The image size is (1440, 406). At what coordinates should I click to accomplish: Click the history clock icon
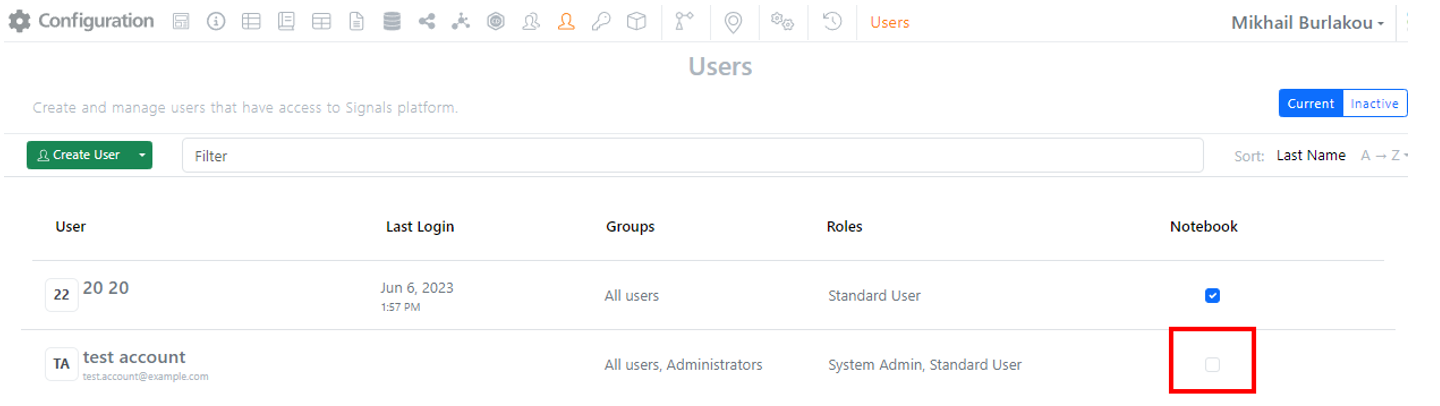(x=832, y=21)
